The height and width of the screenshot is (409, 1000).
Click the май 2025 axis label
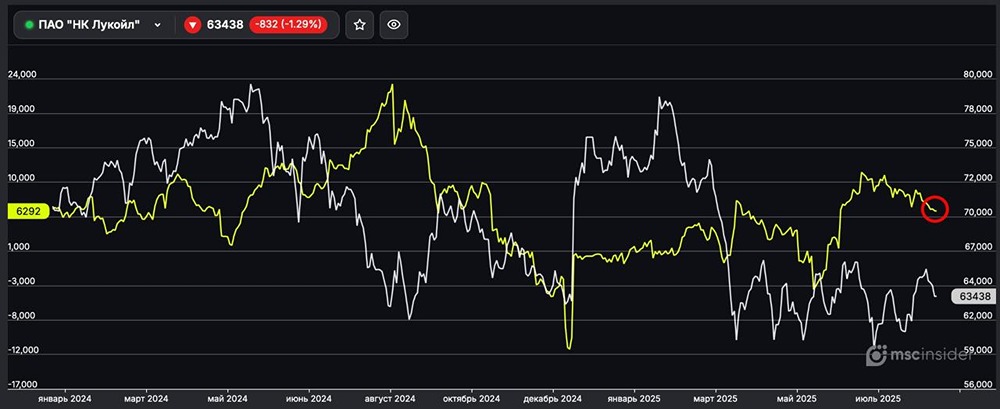click(797, 398)
